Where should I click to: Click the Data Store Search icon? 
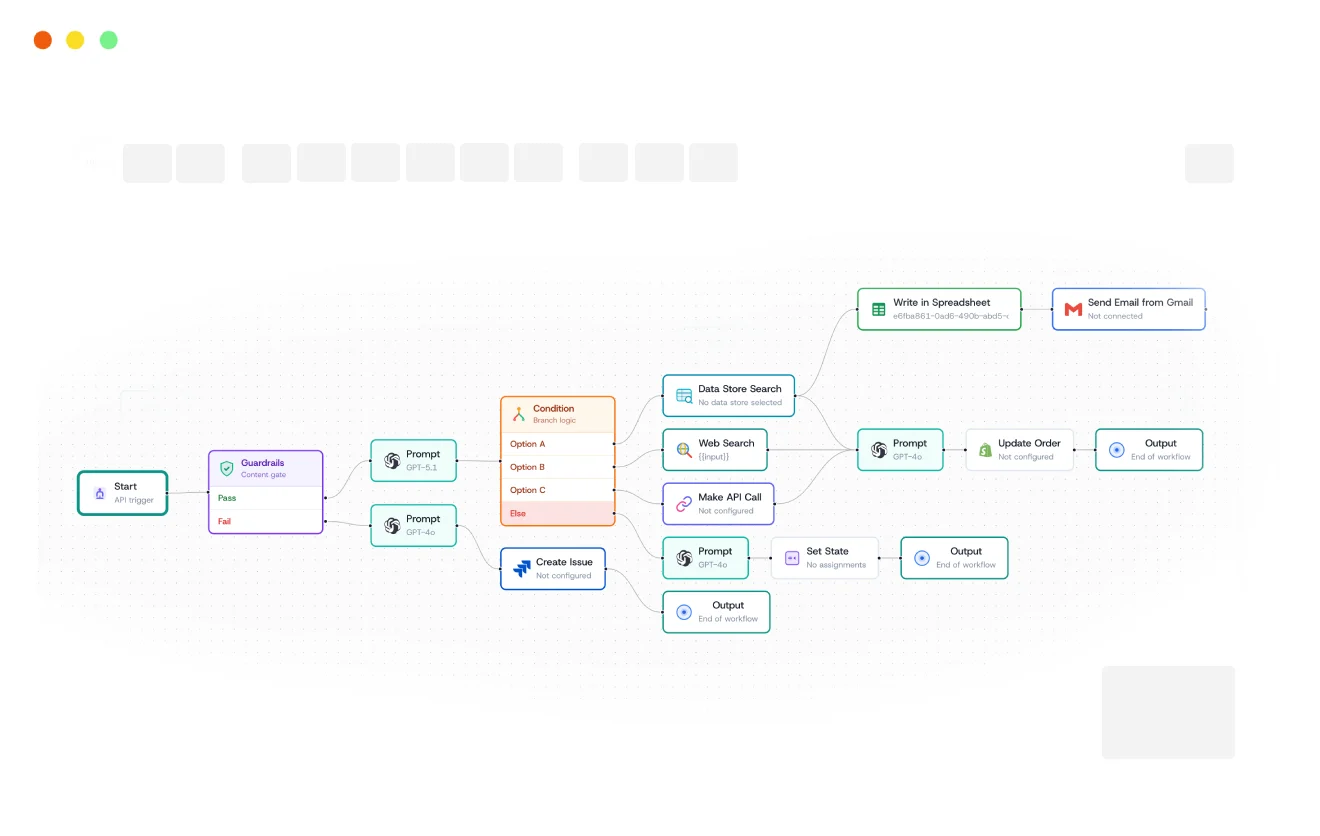pos(684,396)
